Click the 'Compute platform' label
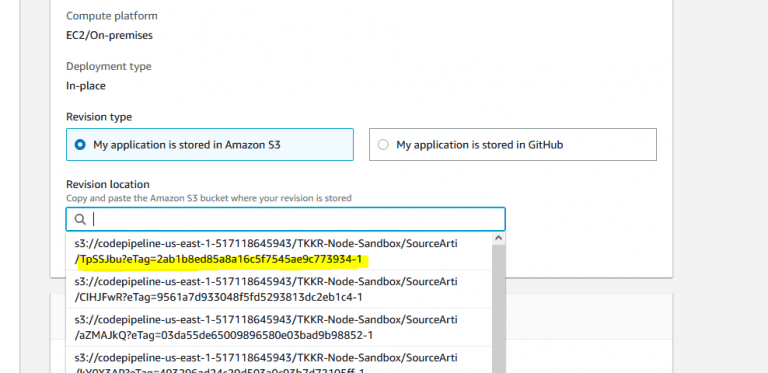The height and width of the screenshot is (373, 768). tap(112, 16)
